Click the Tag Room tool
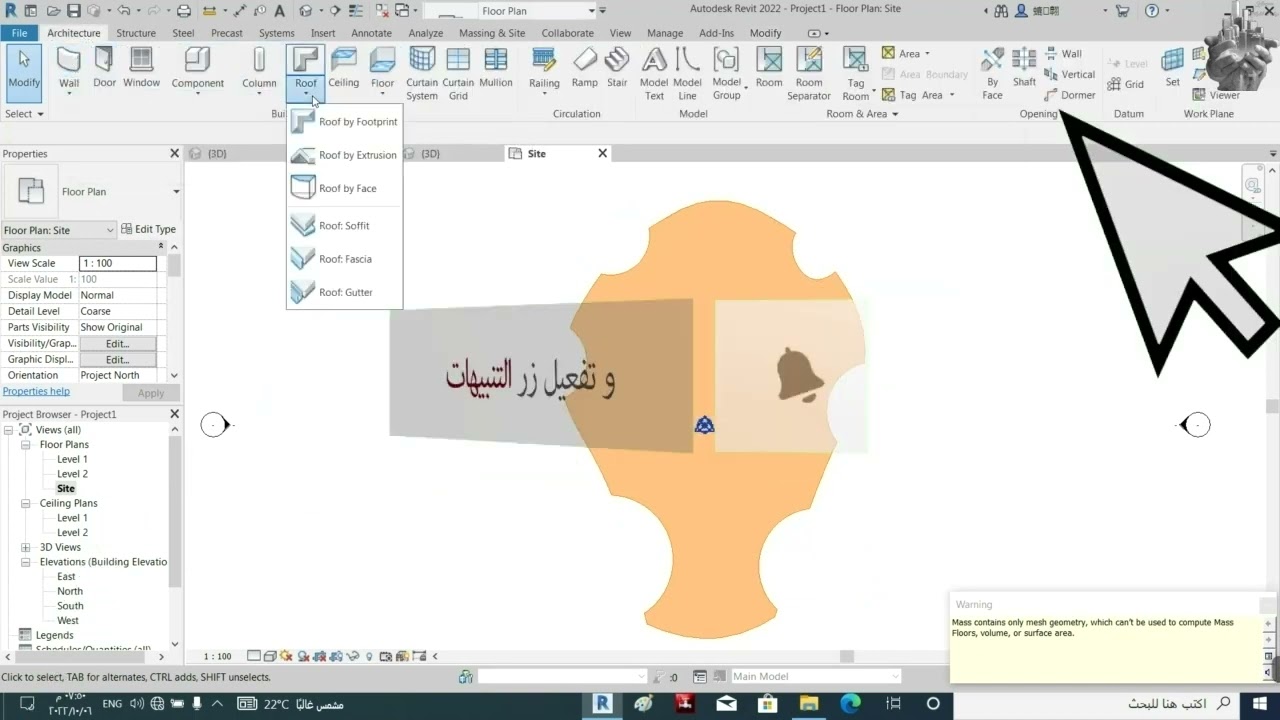The image size is (1280, 720). tap(855, 74)
